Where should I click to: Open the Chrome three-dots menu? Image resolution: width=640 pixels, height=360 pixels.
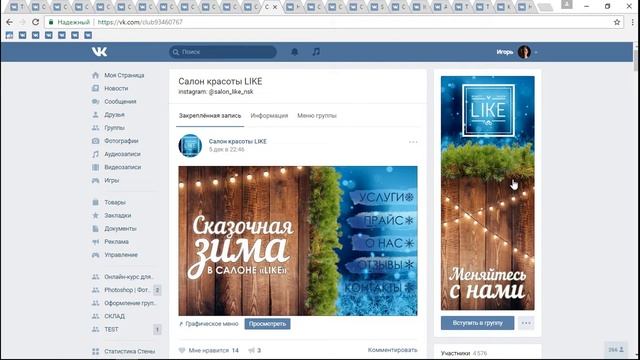click(x=632, y=22)
